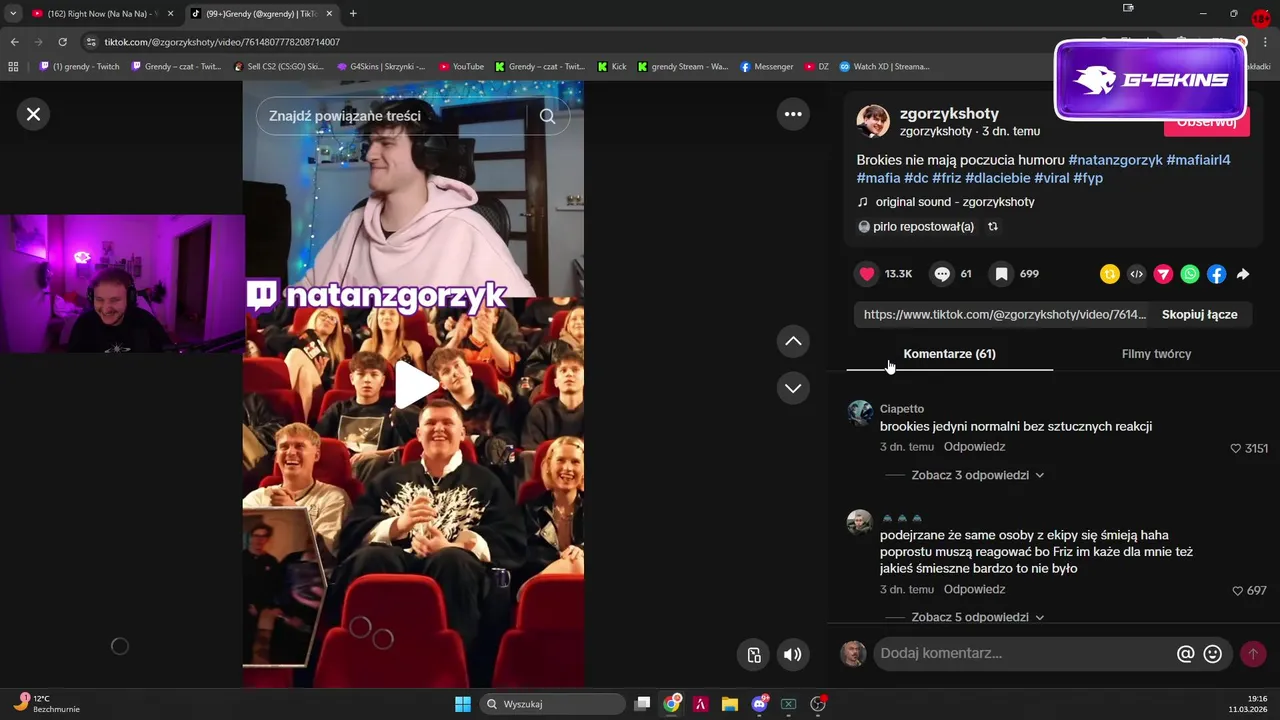Screen dimensions: 1280x720
Task: Play the paused TikTok video
Action: point(415,385)
